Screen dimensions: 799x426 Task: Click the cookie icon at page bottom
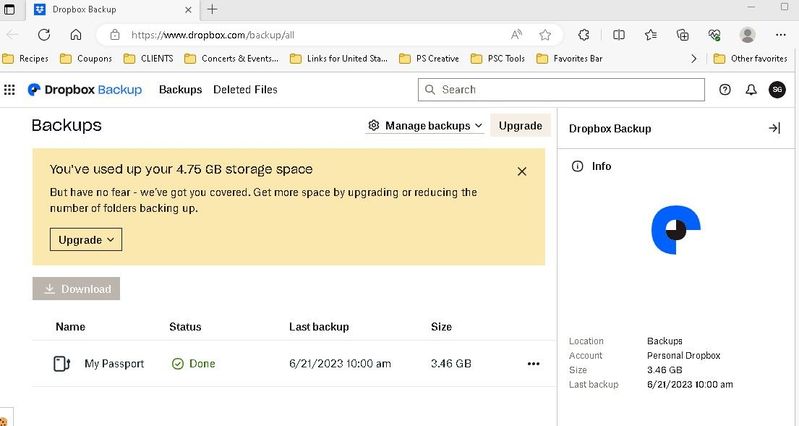pos(3,422)
